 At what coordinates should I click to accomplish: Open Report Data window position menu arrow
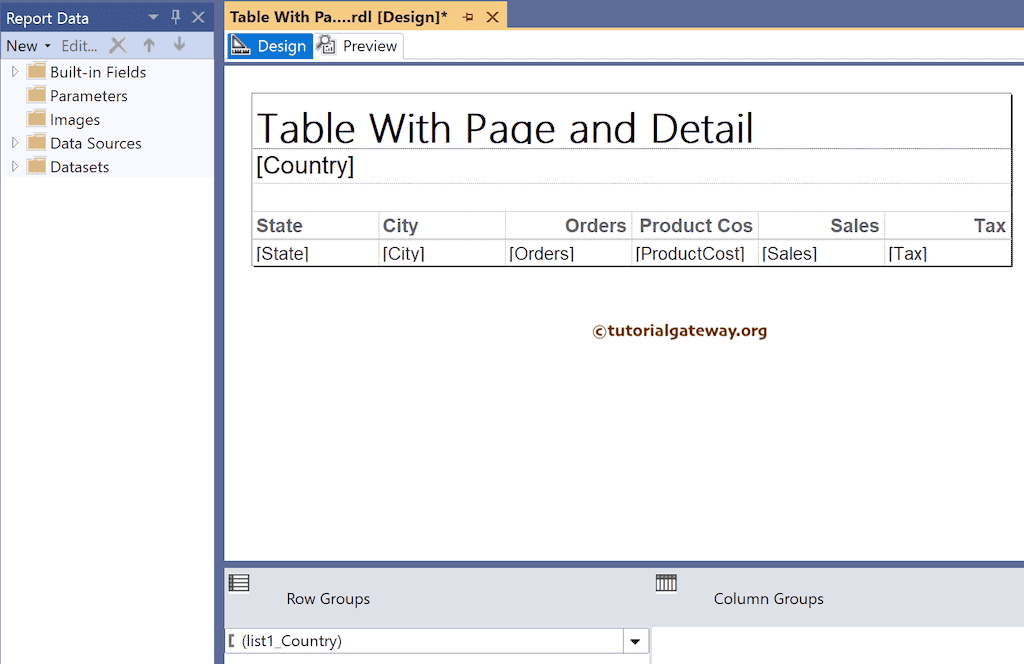pos(154,17)
